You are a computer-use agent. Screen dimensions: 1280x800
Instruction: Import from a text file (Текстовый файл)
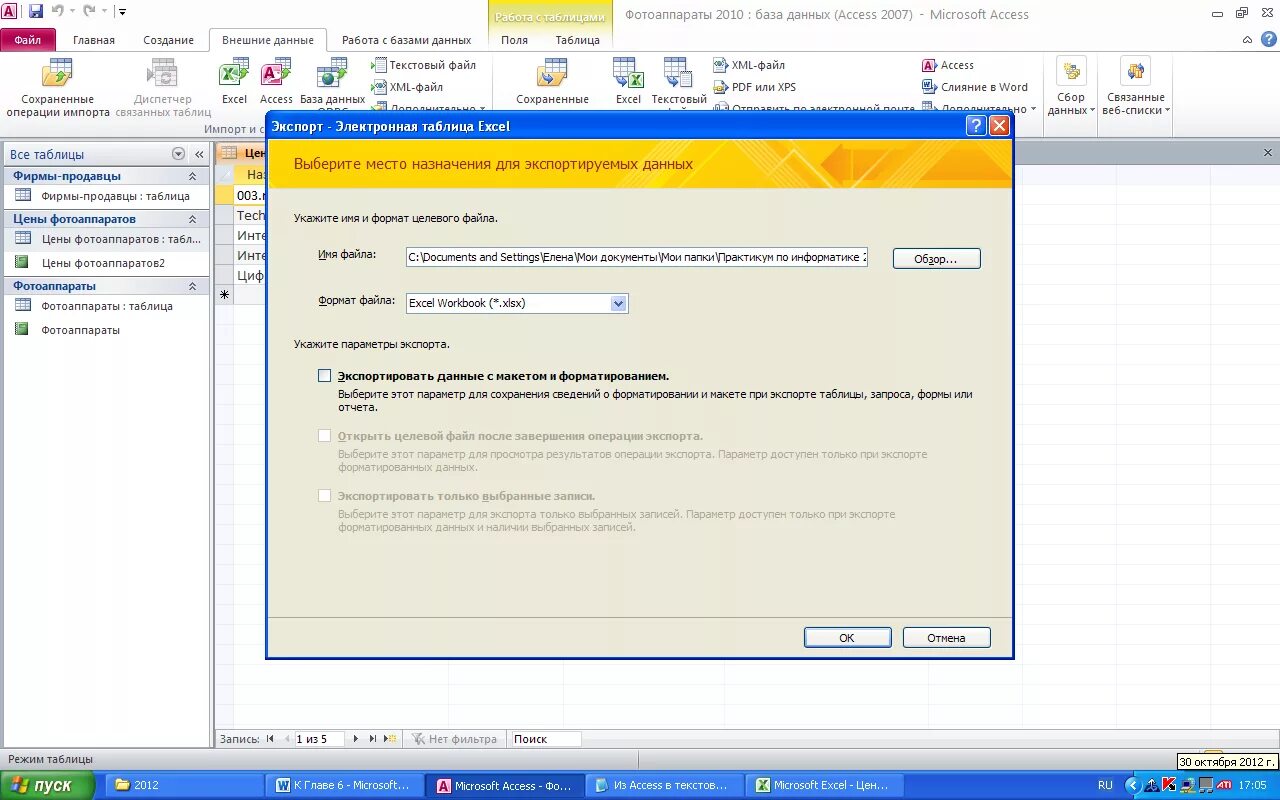(x=424, y=65)
